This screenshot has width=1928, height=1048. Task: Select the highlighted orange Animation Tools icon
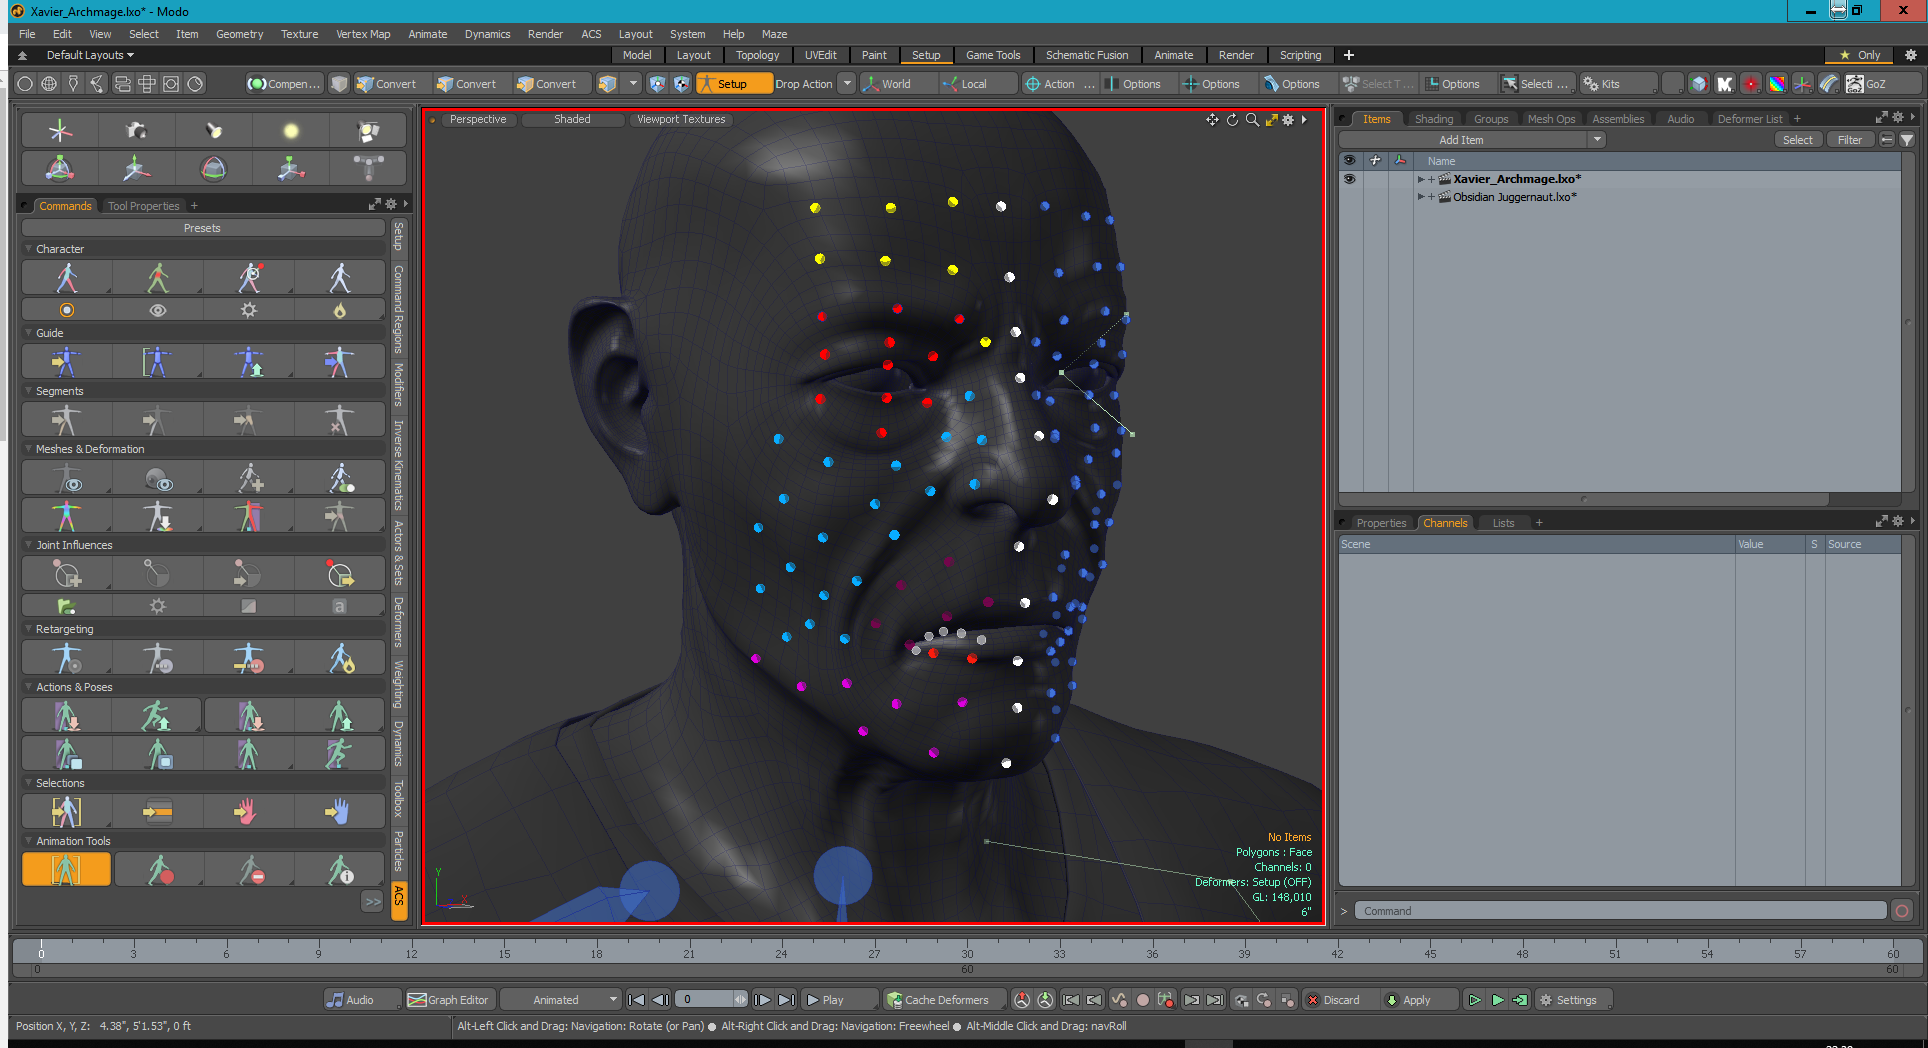tap(66, 869)
